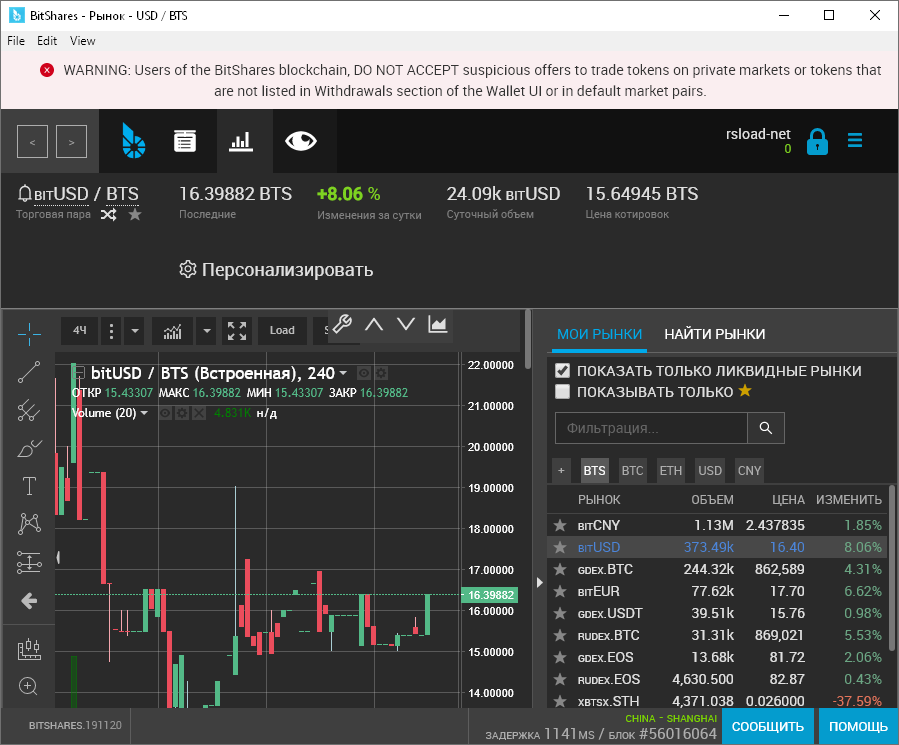The image size is (899, 745).
Task: Select the Text annotation tool
Action: (28, 486)
